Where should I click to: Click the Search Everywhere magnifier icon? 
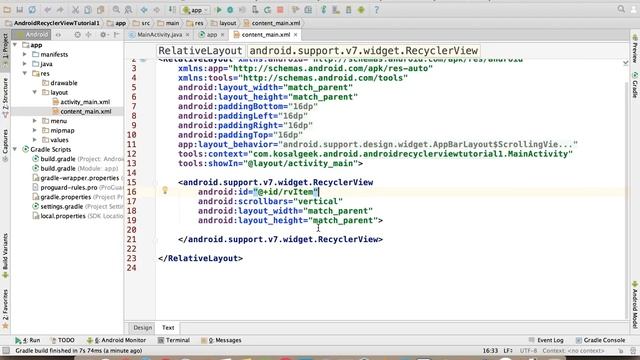click(x=621, y=9)
